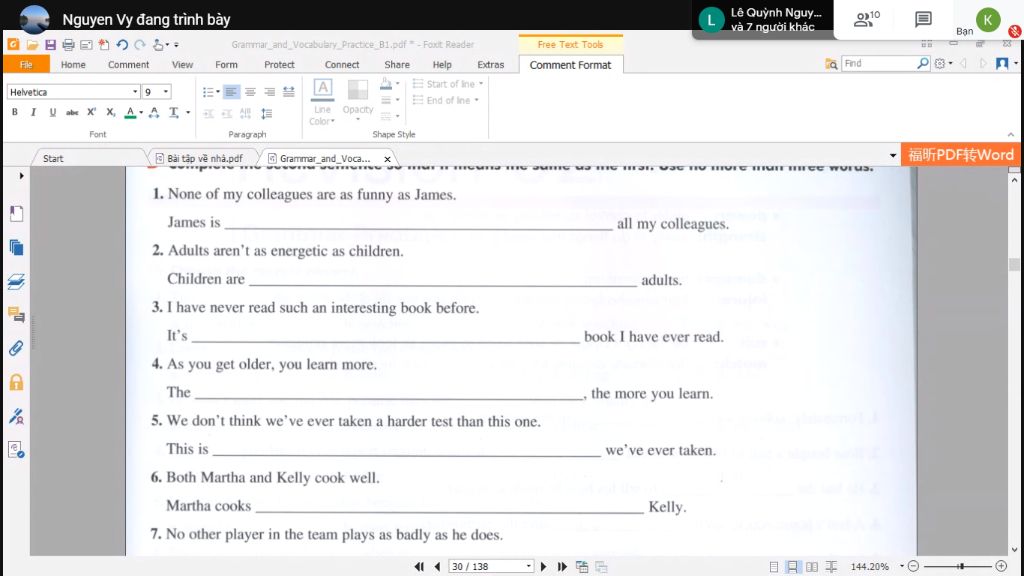
Task: Open the Comments panel icon
Action: click(x=16, y=315)
